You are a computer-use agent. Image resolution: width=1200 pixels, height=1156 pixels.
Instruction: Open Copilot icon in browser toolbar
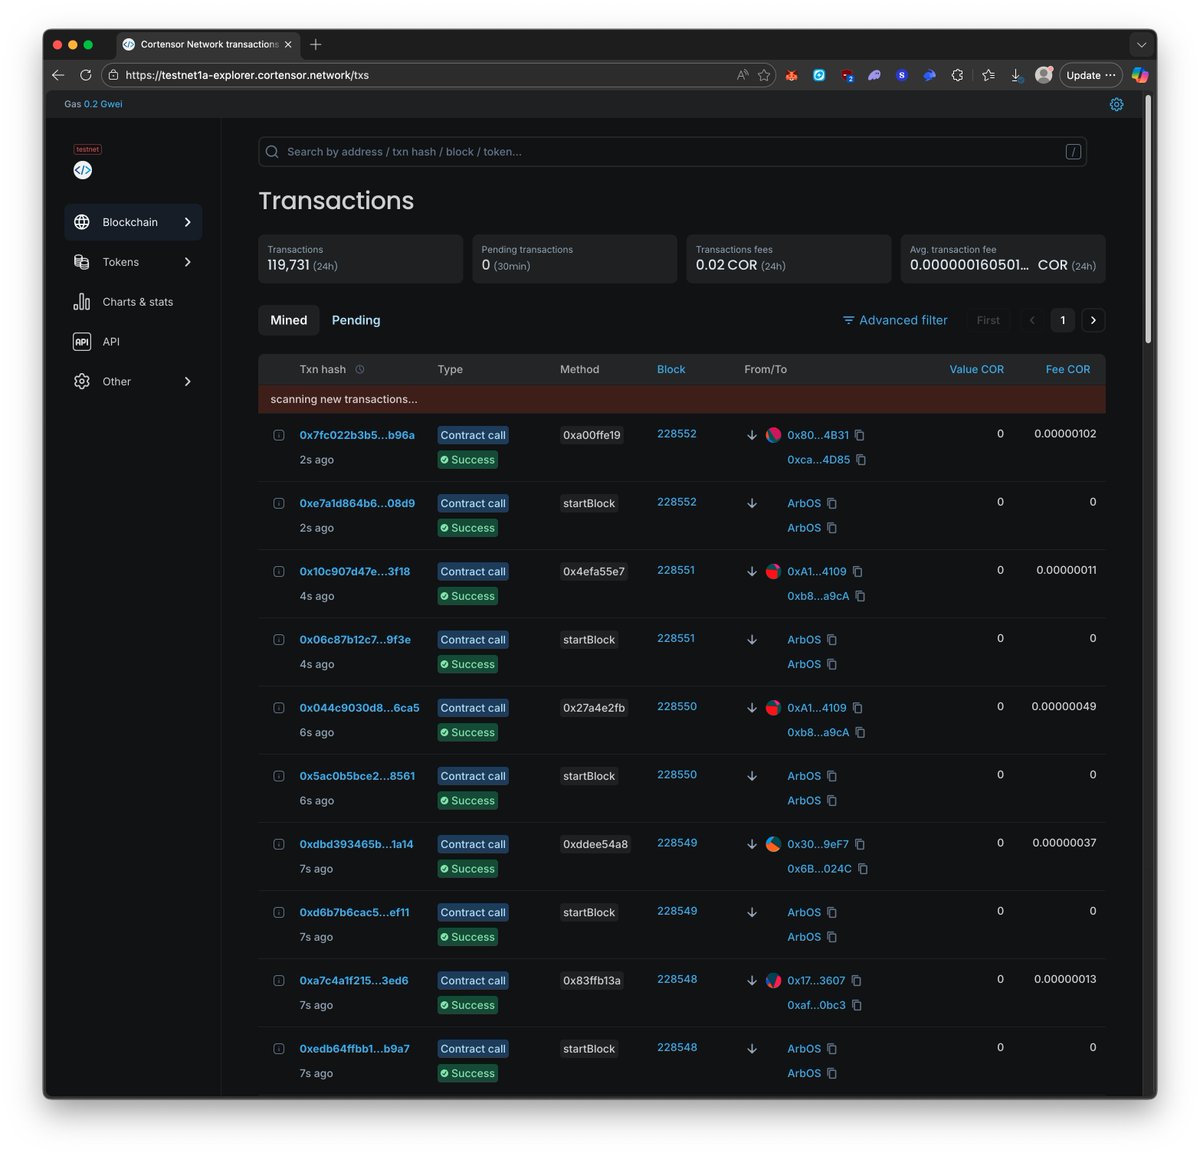click(1140, 75)
